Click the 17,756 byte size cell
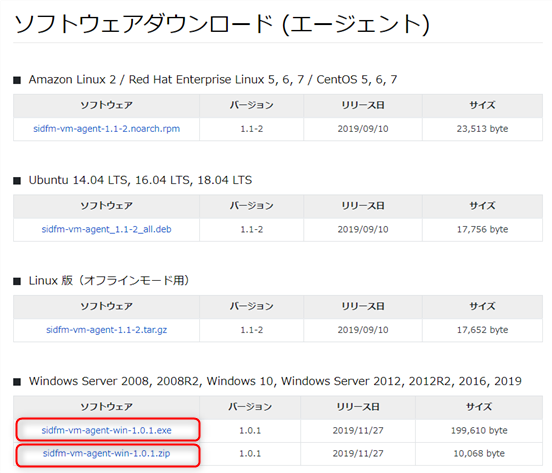Viewport: 552px width, 473px height. point(482,229)
